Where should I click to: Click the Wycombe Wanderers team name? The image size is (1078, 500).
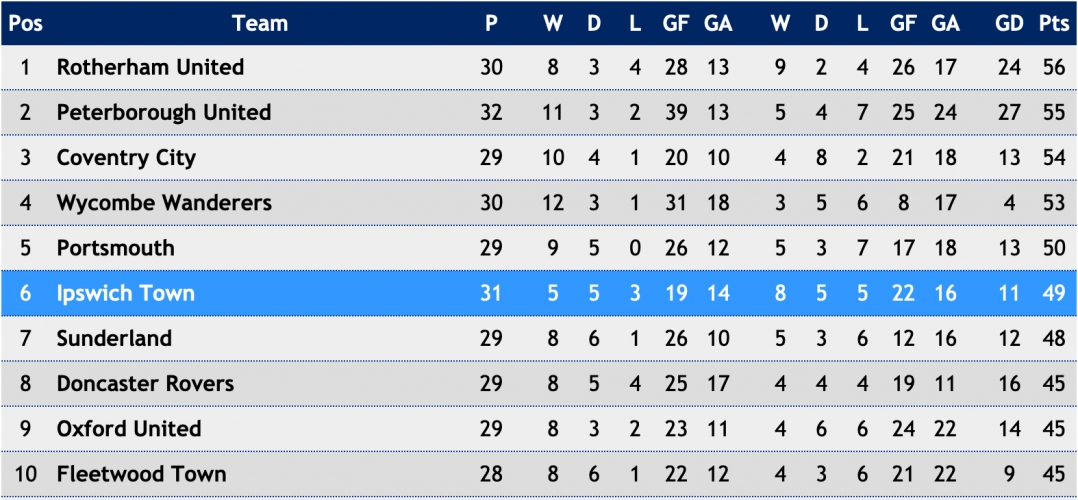pos(164,203)
